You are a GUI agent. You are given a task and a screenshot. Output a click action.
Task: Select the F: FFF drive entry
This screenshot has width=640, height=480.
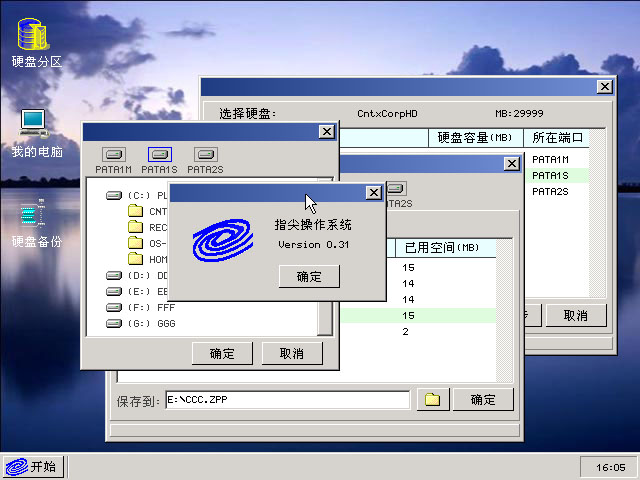tap(140, 307)
